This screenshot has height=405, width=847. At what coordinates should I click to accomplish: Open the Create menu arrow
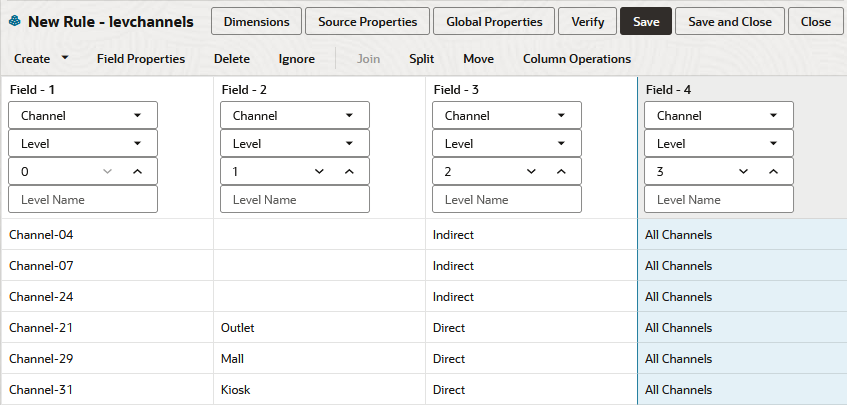point(65,58)
